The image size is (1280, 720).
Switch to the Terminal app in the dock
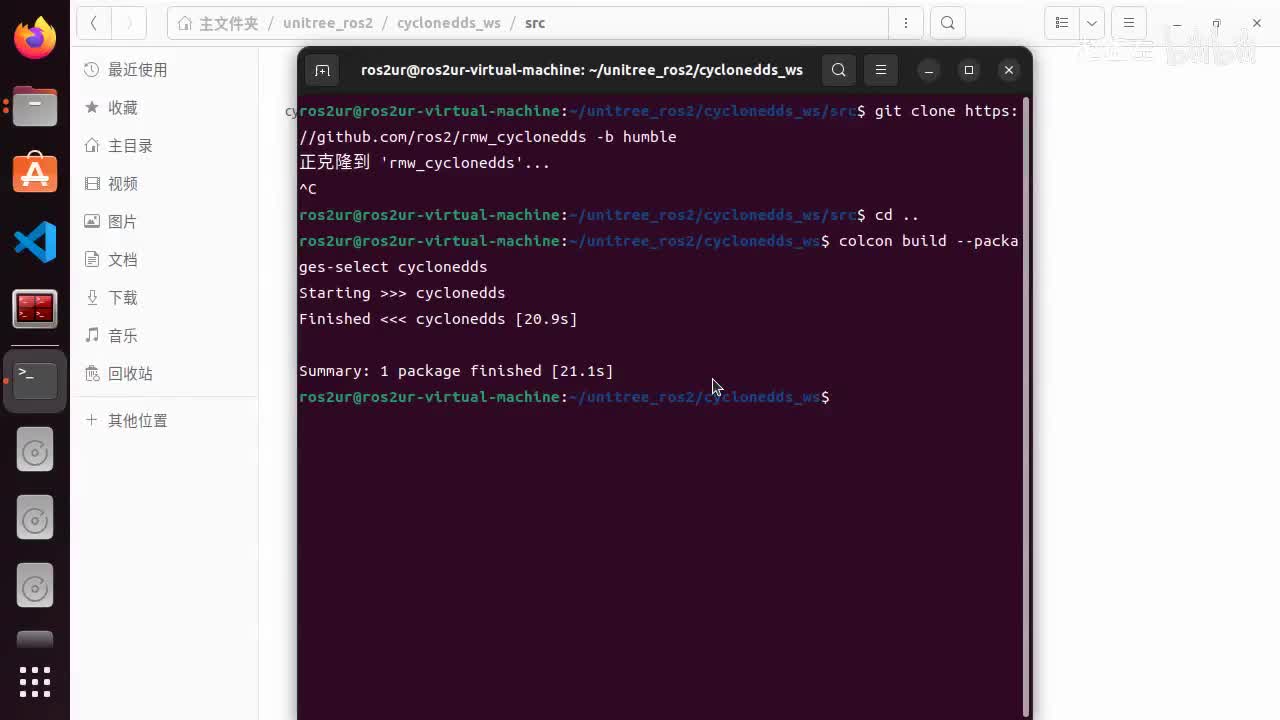[35, 380]
